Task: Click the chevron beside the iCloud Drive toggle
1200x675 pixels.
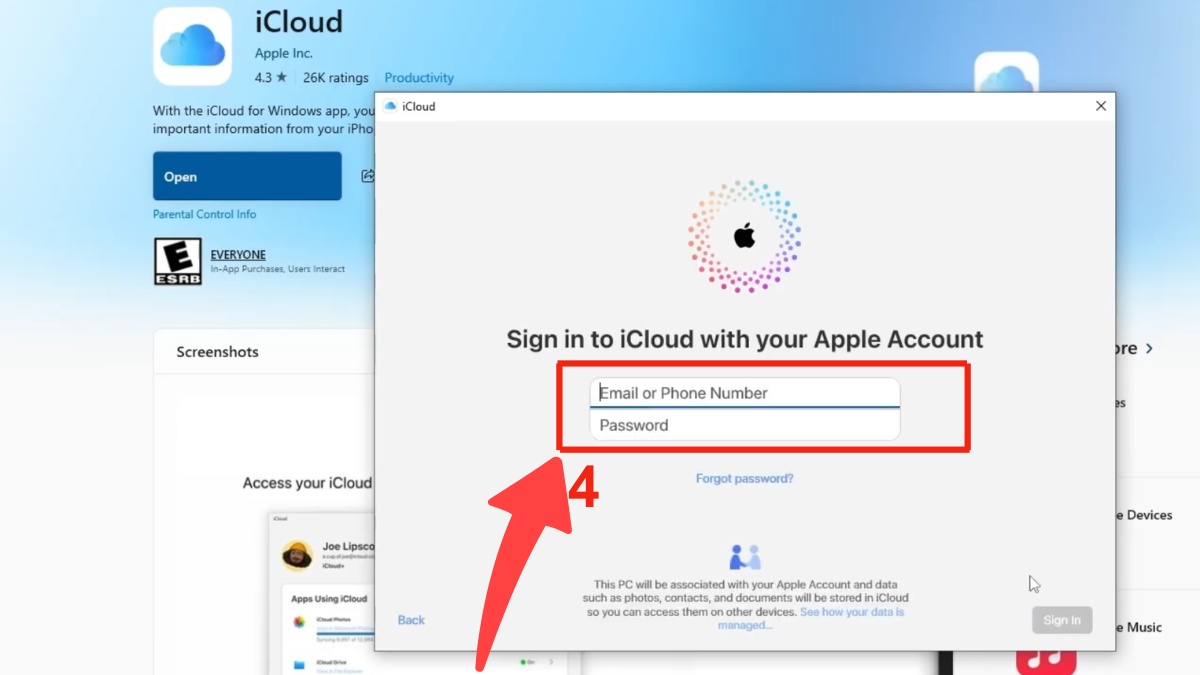Action: point(551,662)
